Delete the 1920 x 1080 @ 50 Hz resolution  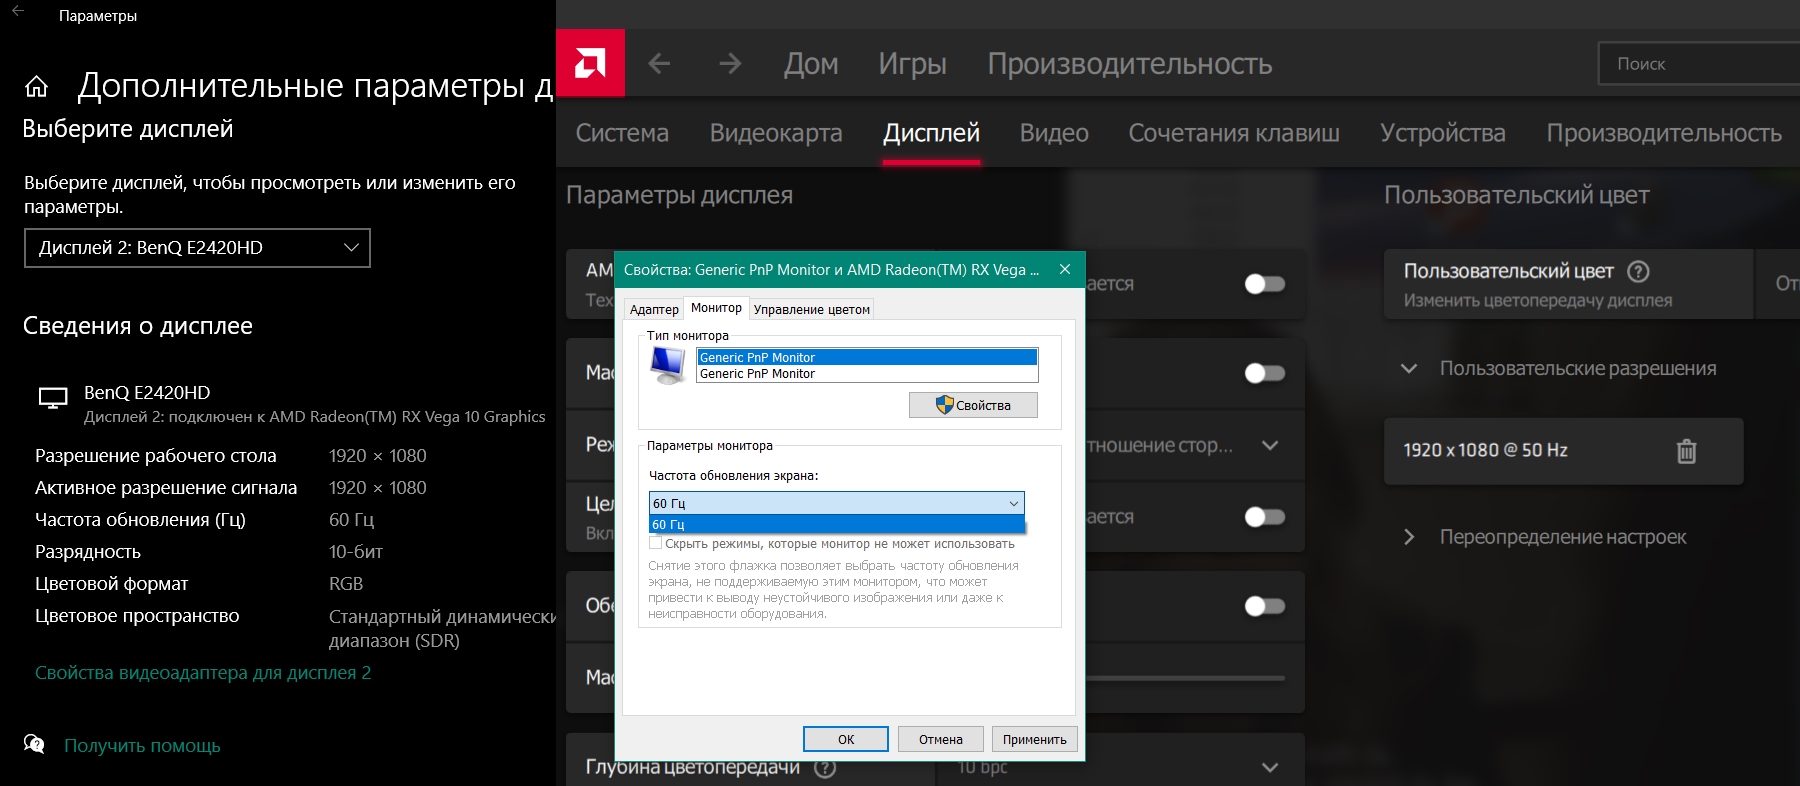(1686, 451)
